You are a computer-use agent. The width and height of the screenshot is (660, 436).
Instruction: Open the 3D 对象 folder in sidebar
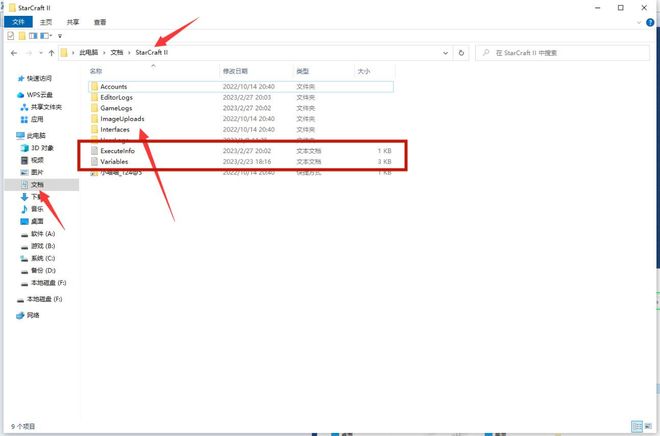[x=44, y=147]
